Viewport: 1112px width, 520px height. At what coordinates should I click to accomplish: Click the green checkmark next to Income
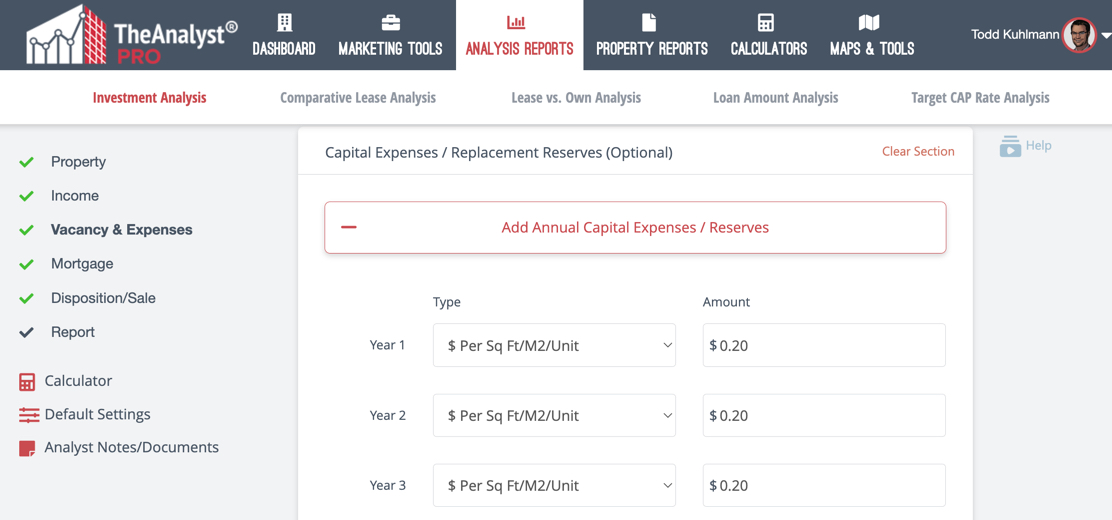coord(26,197)
